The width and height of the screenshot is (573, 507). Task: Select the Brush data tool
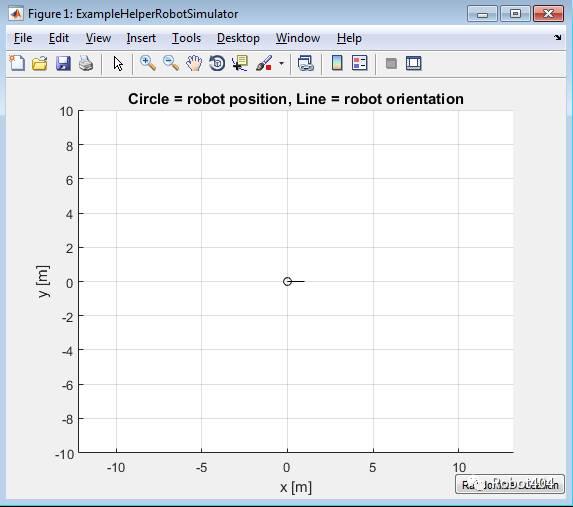point(264,63)
